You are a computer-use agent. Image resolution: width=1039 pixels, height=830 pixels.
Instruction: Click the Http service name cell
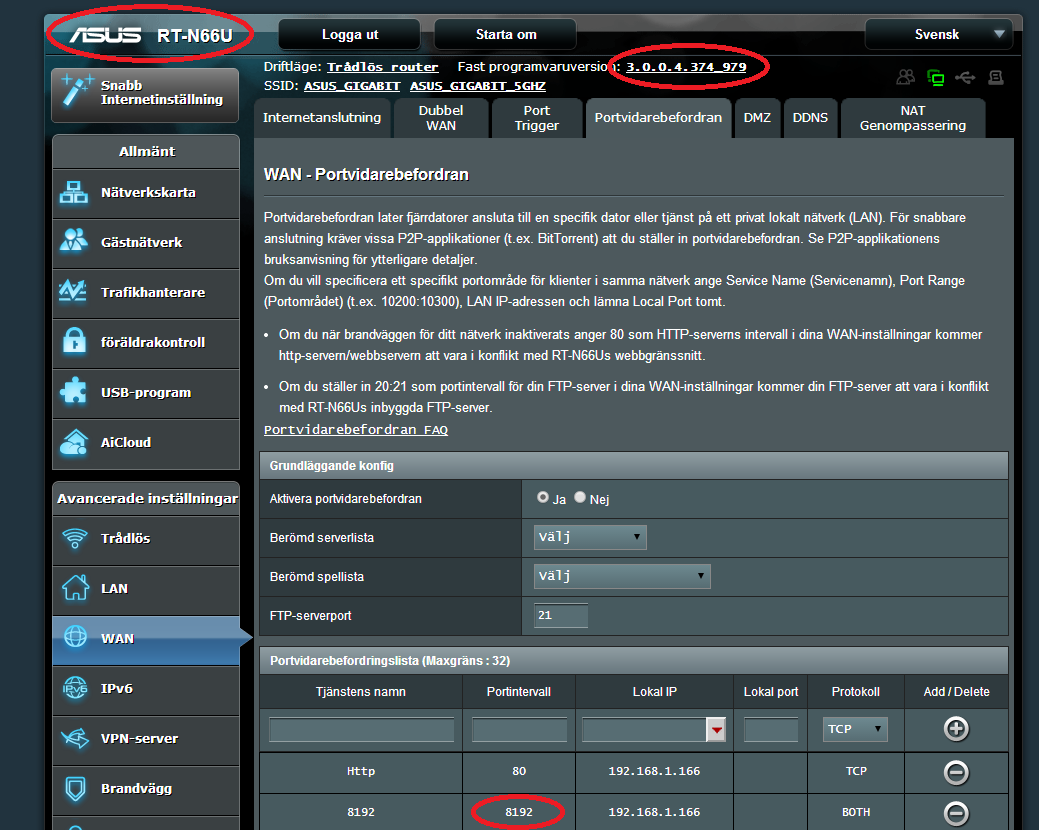(x=360, y=771)
